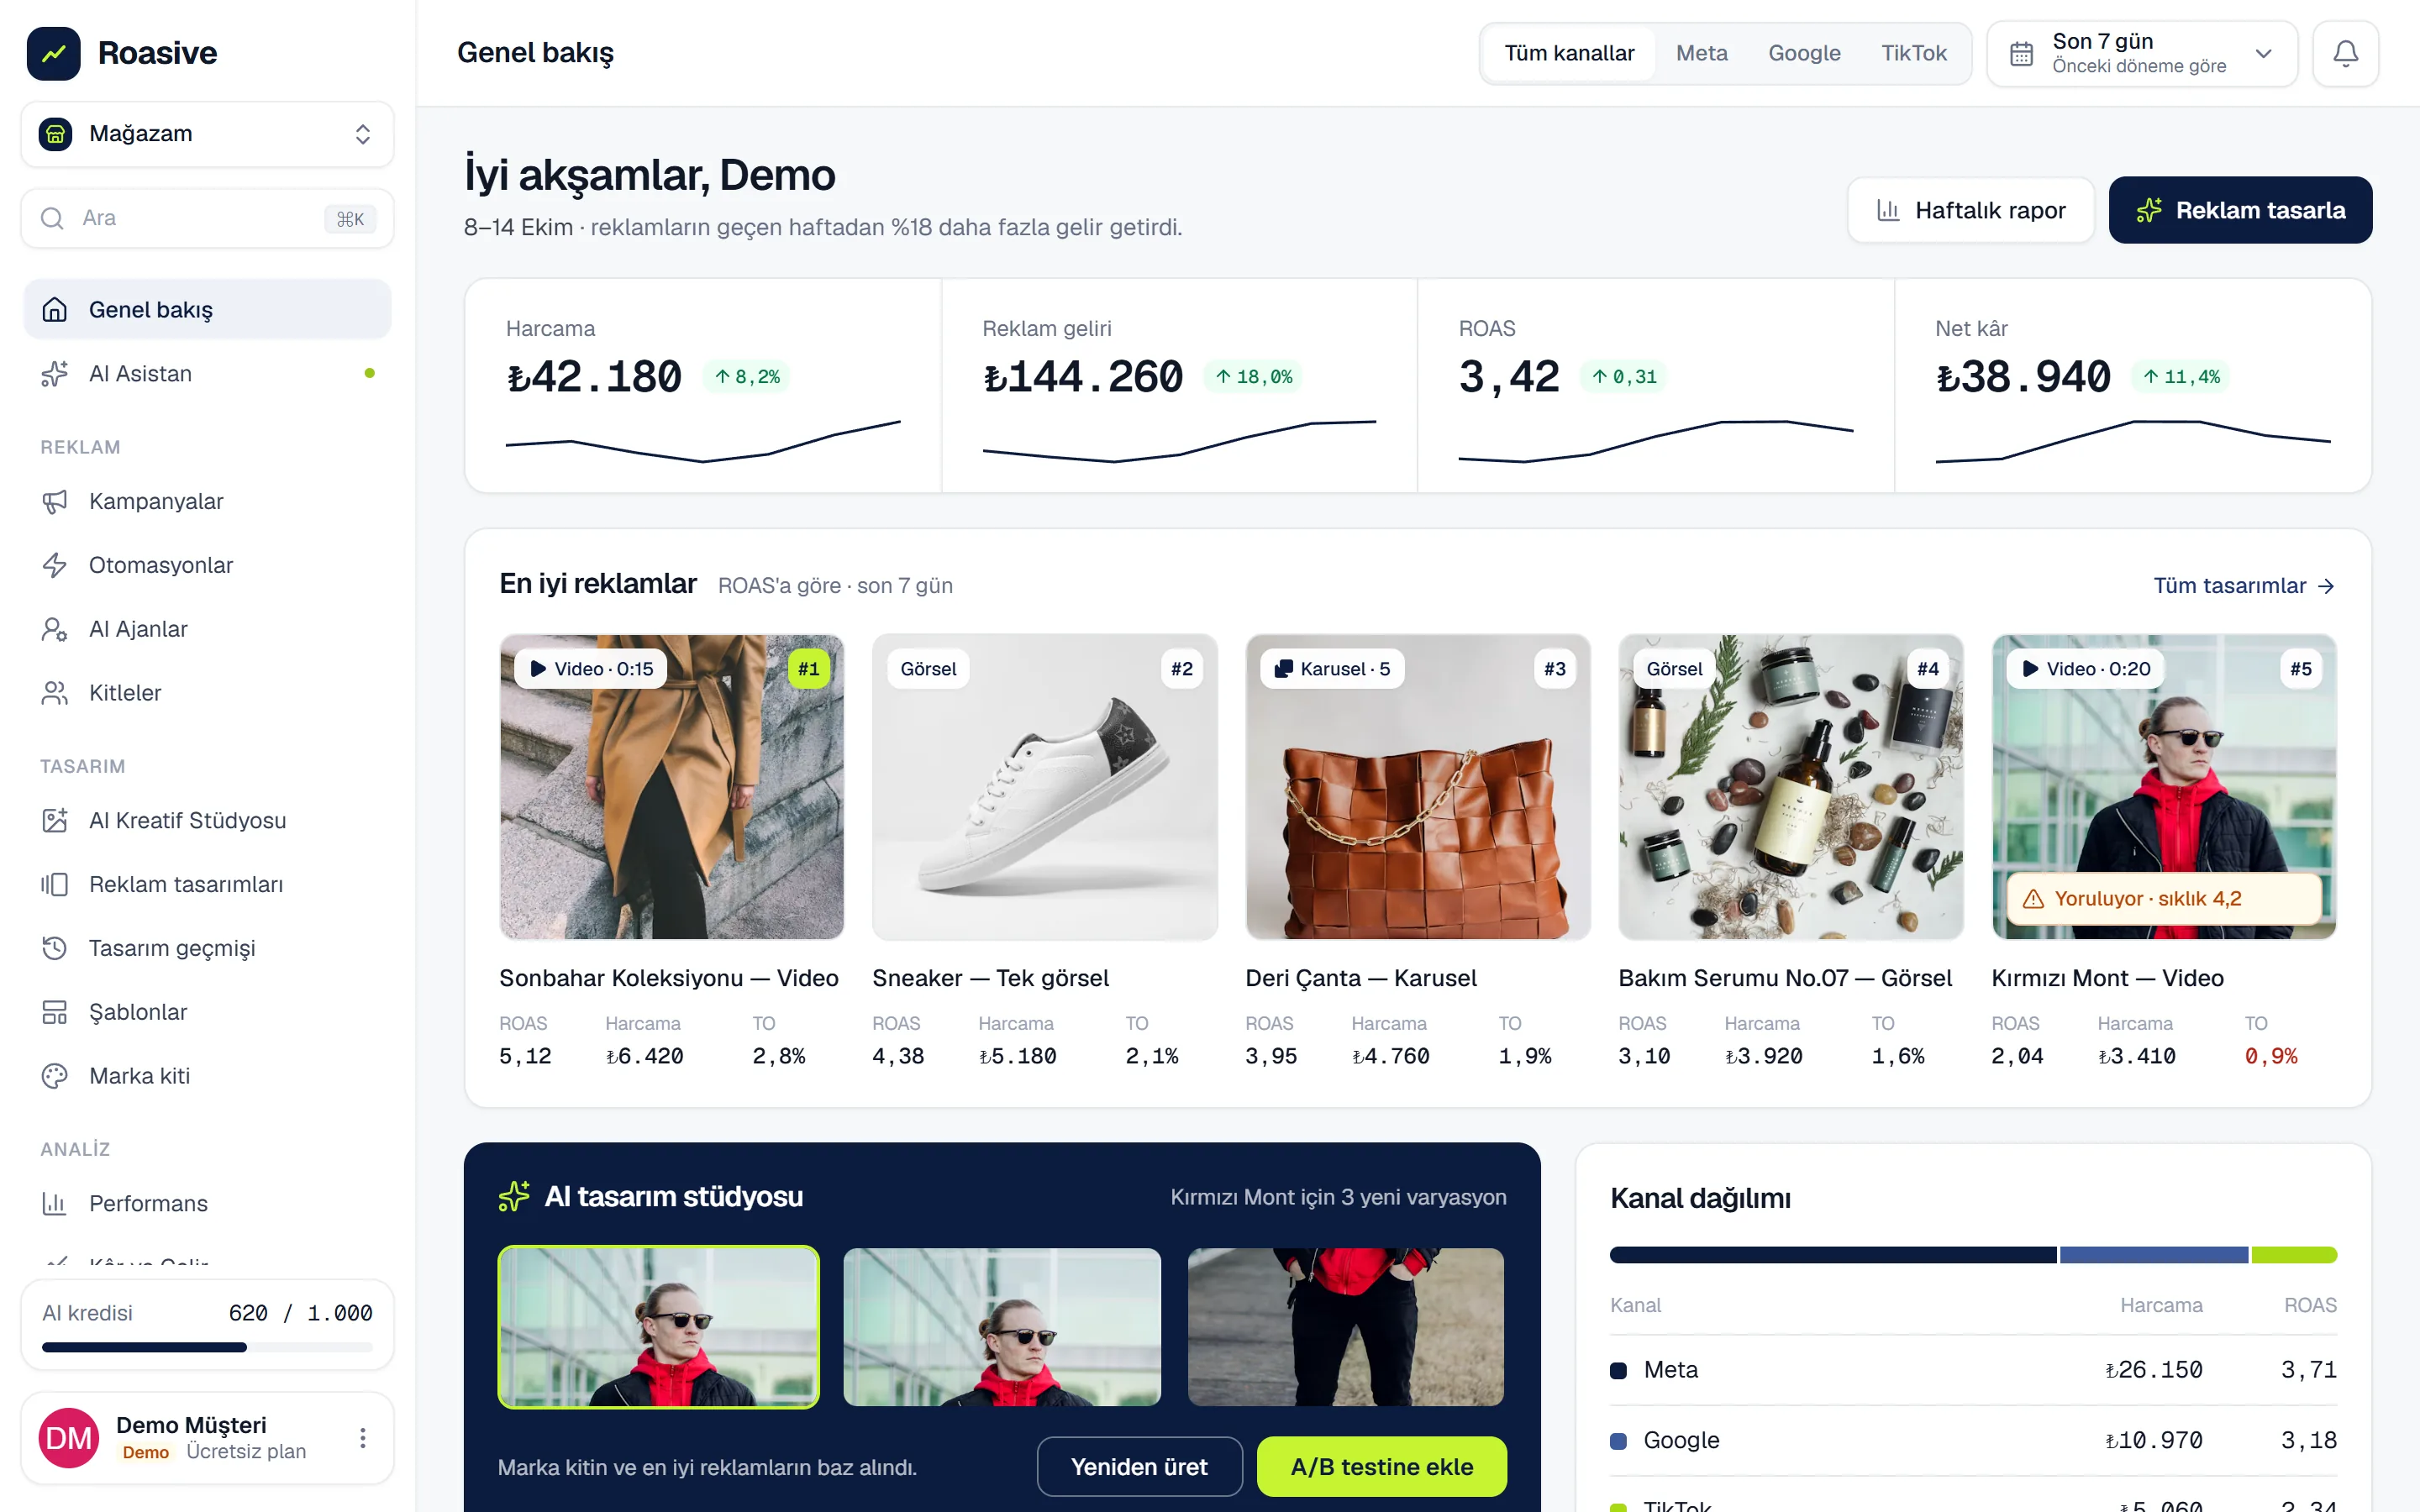Expand the Mağazam store selector

(x=207, y=134)
